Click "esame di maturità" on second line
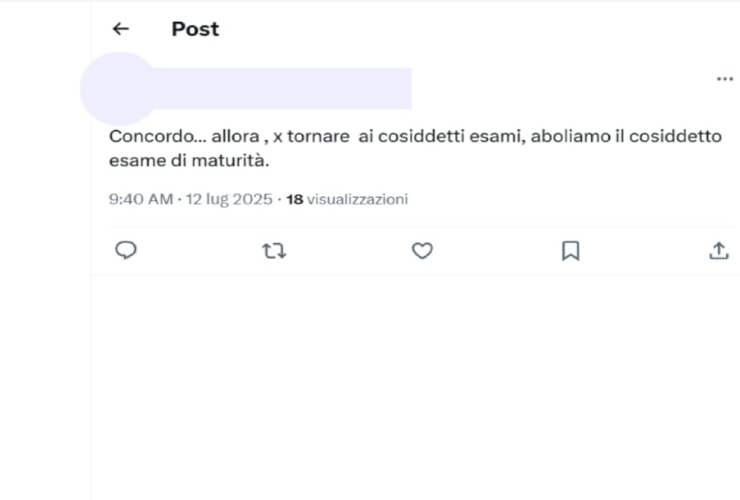This screenshot has height=500, width=740. [x=189, y=160]
